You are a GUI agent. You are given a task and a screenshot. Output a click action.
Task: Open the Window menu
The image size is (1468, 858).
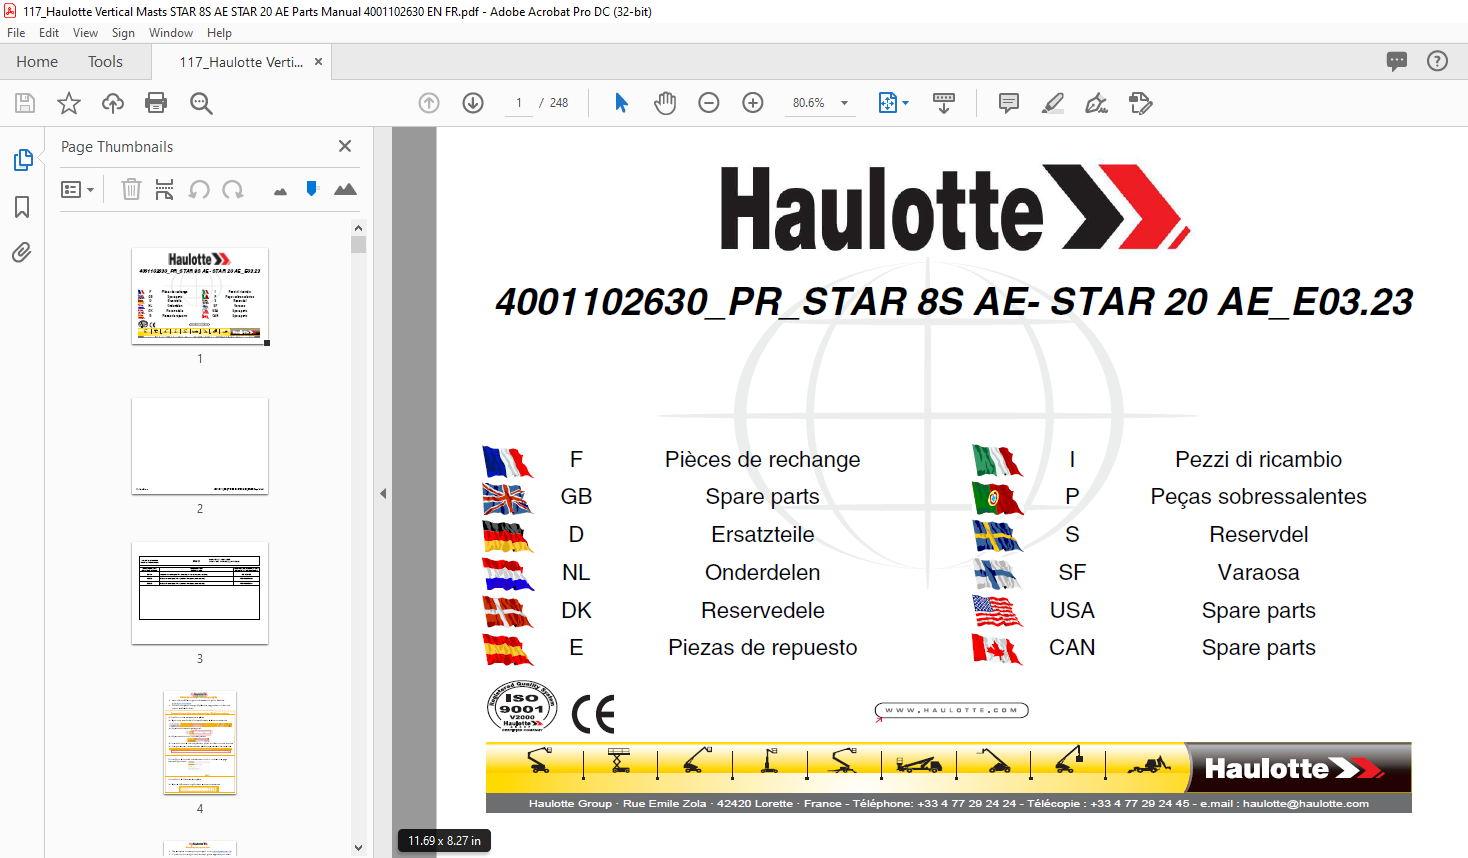pyautogui.click(x=171, y=33)
